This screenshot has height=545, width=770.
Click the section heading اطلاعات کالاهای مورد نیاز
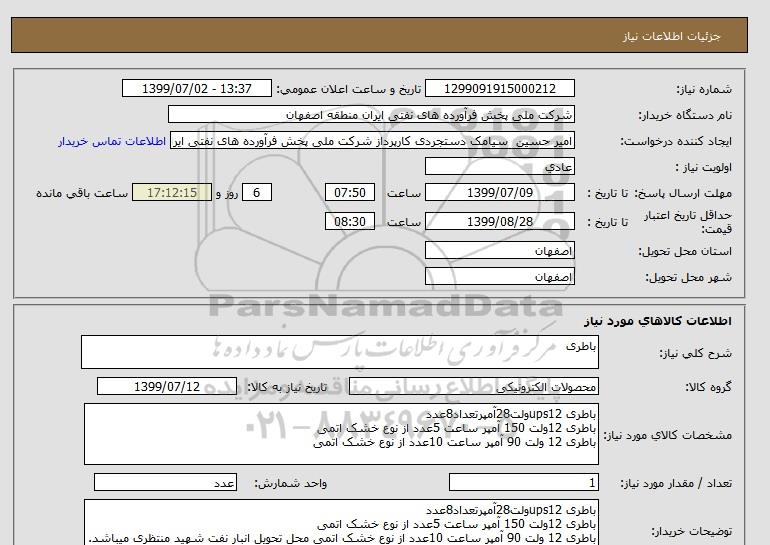[658, 321]
